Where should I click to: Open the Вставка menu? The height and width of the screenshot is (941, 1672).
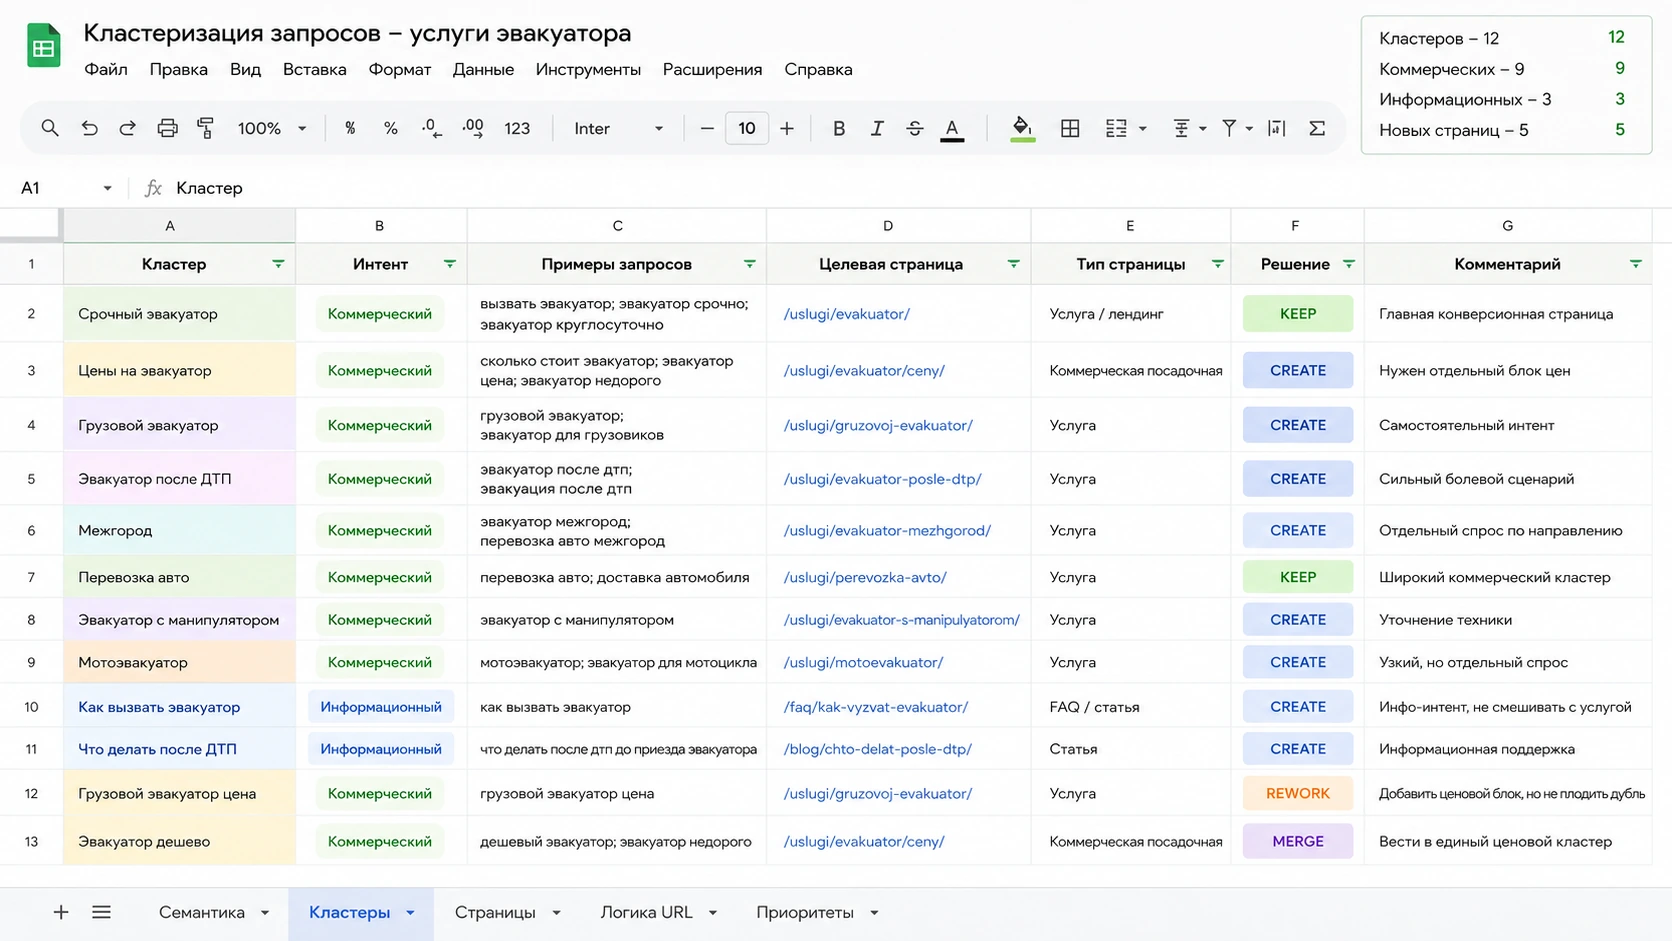pos(314,69)
